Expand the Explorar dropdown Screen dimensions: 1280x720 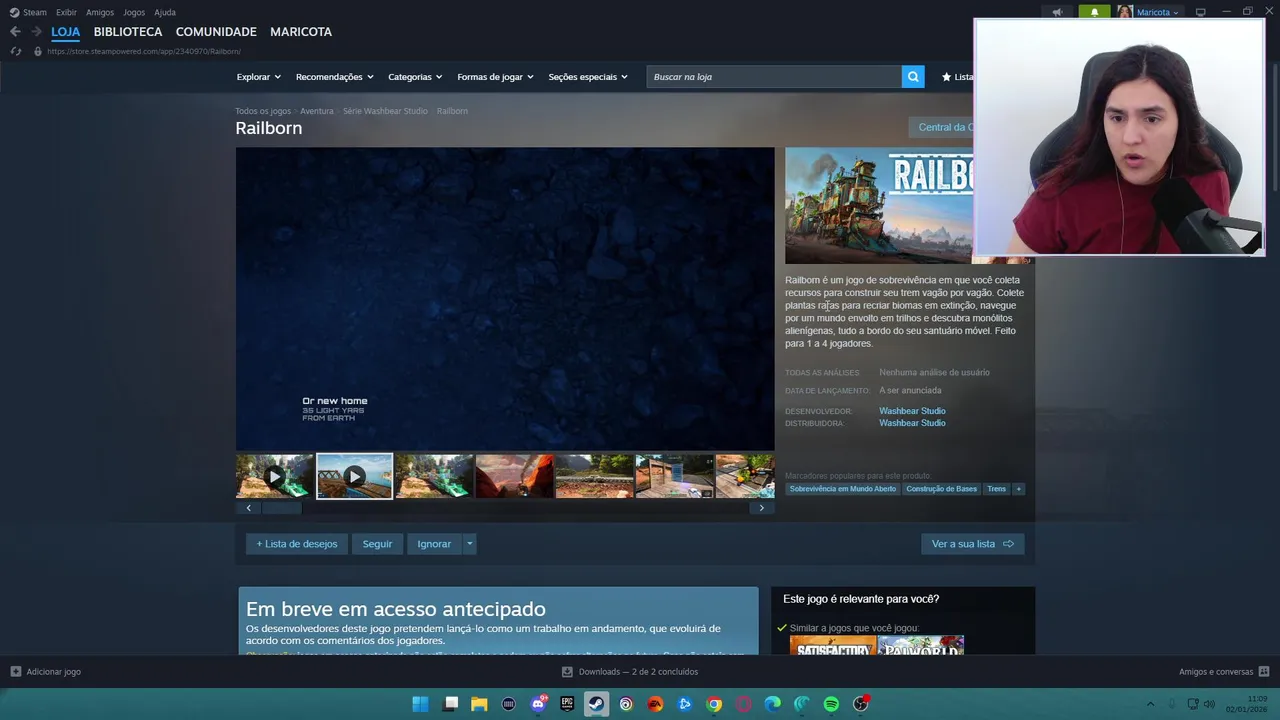click(x=258, y=77)
